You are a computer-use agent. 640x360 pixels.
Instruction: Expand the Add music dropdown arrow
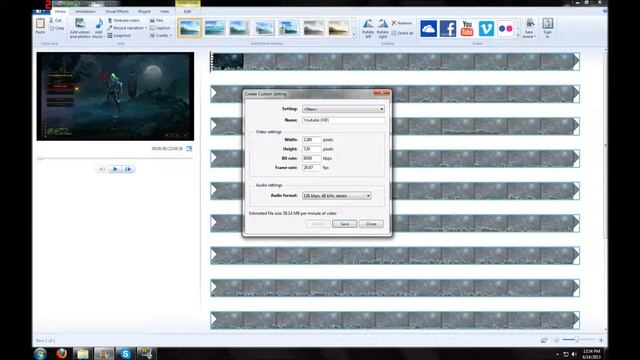(x=104, y=37)
